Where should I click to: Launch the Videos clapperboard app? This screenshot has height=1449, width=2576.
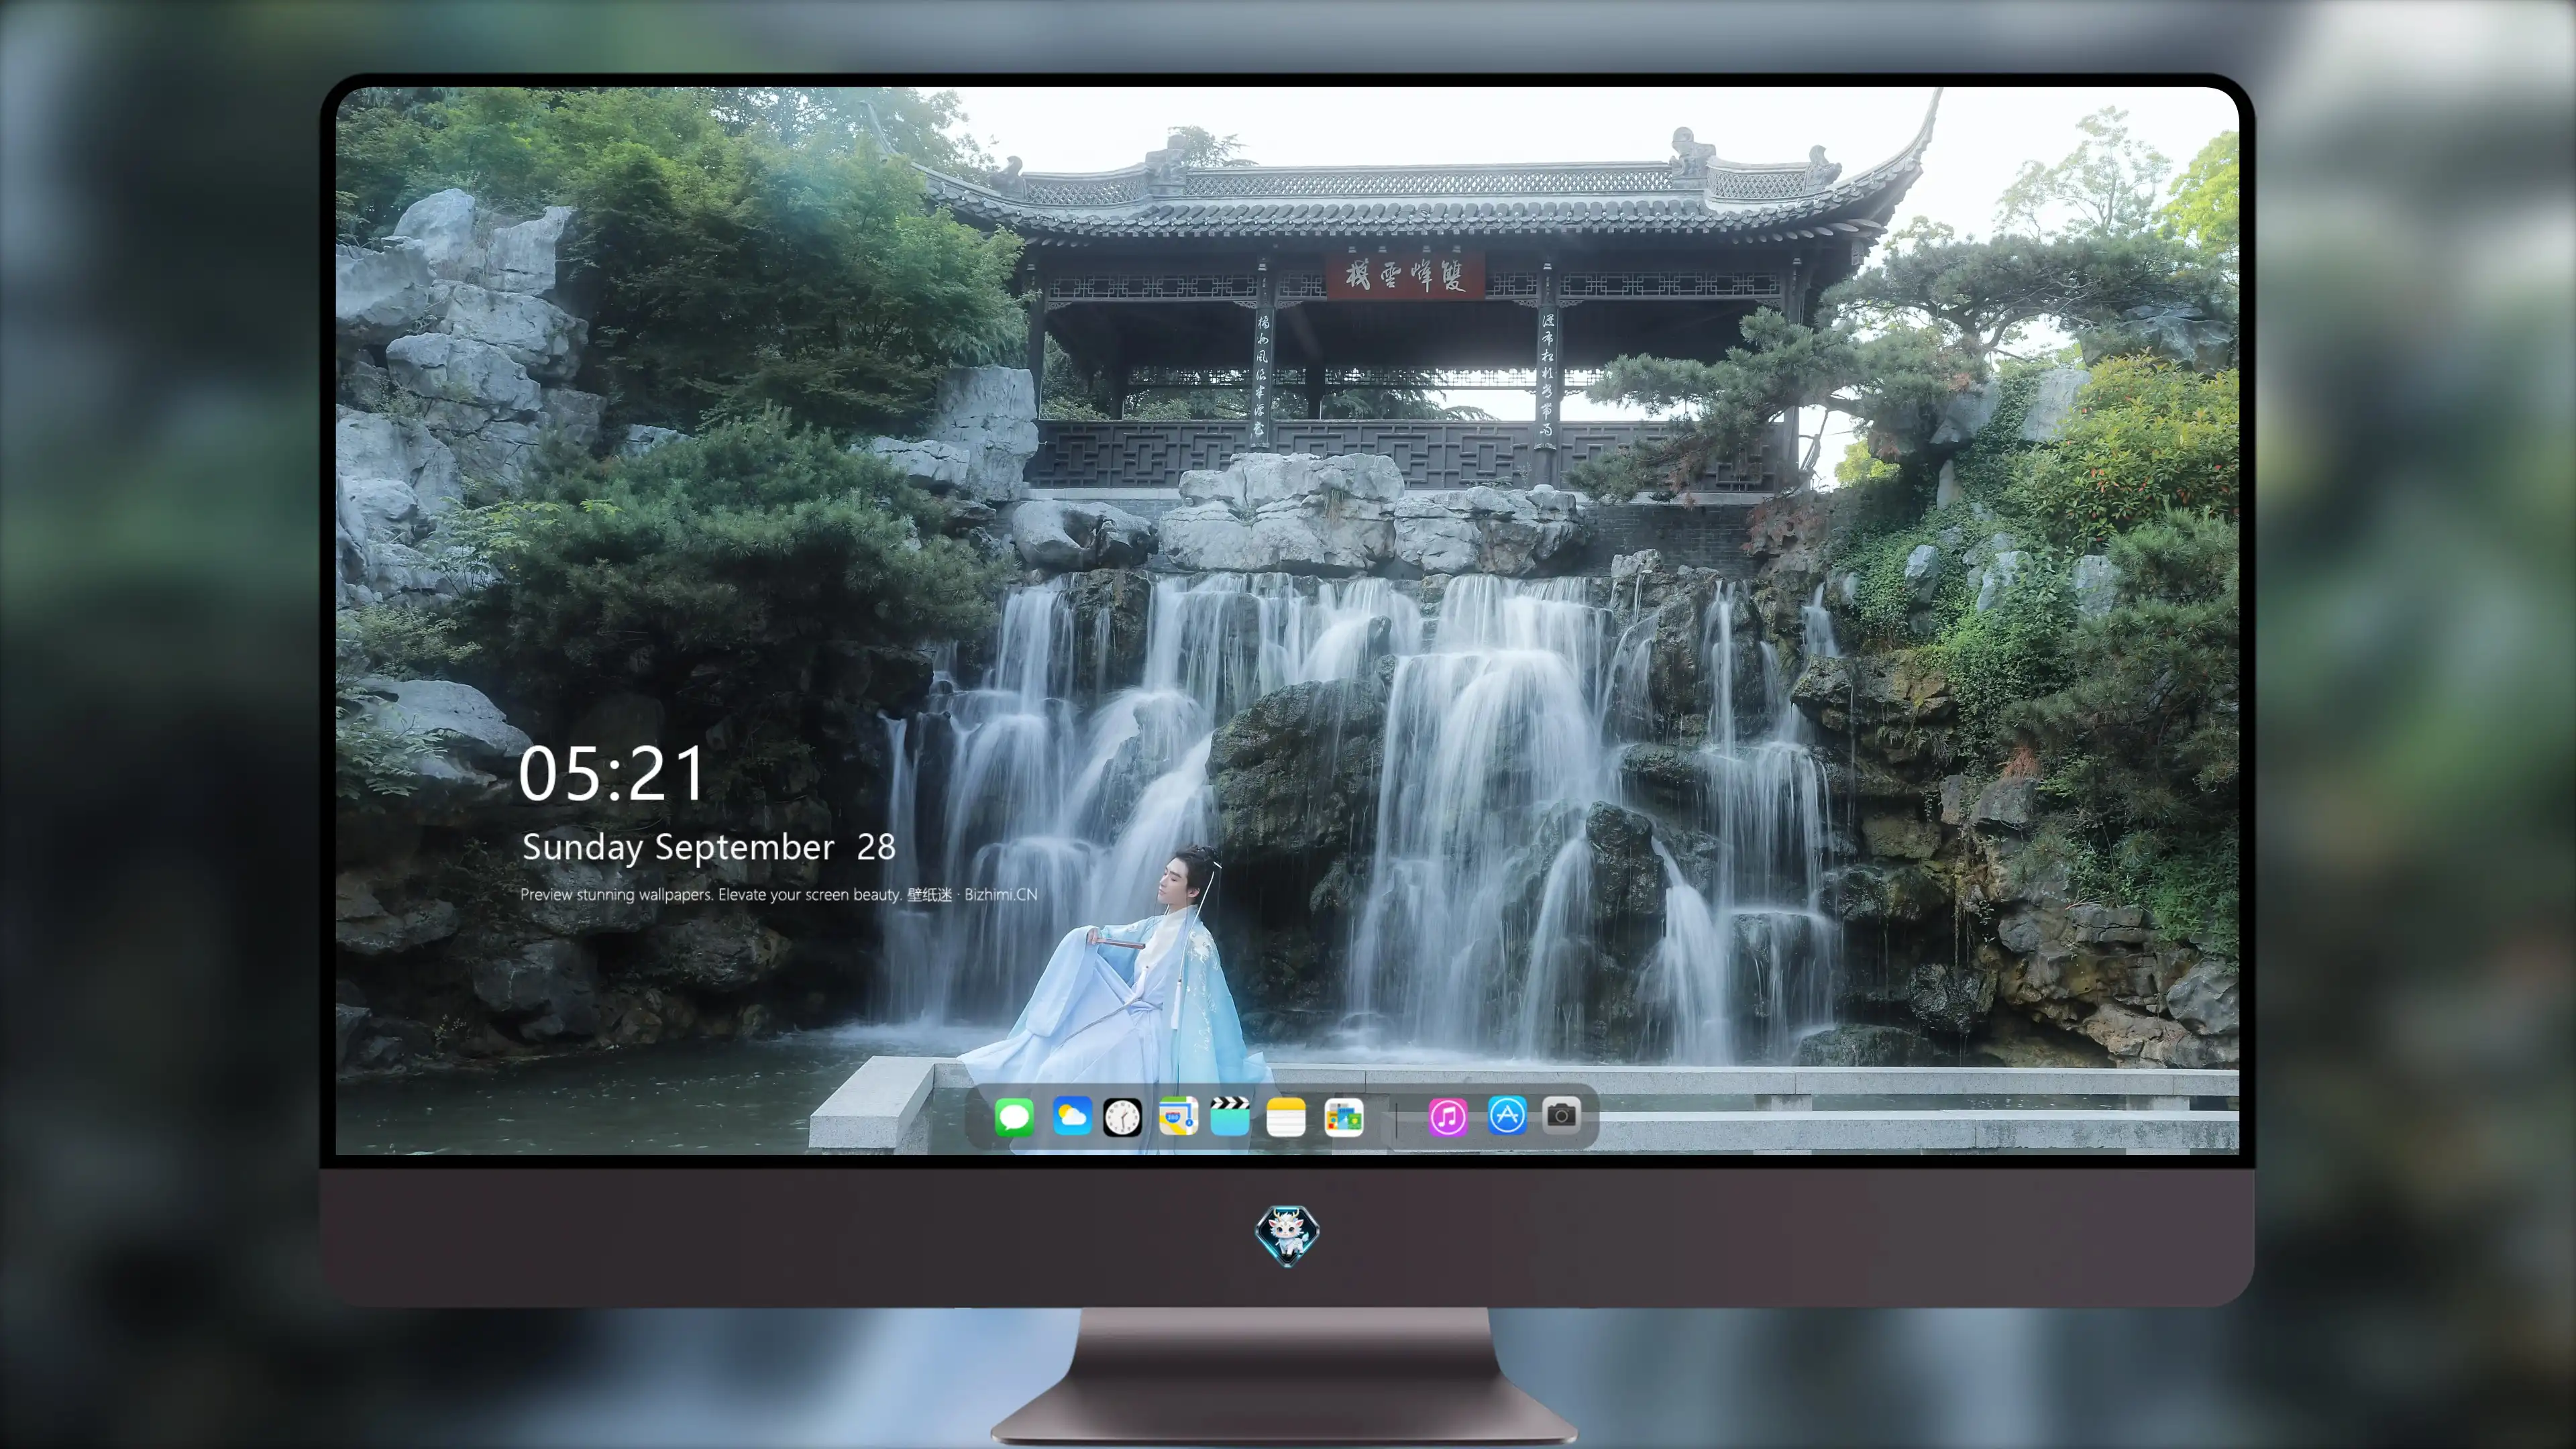1230,1116
